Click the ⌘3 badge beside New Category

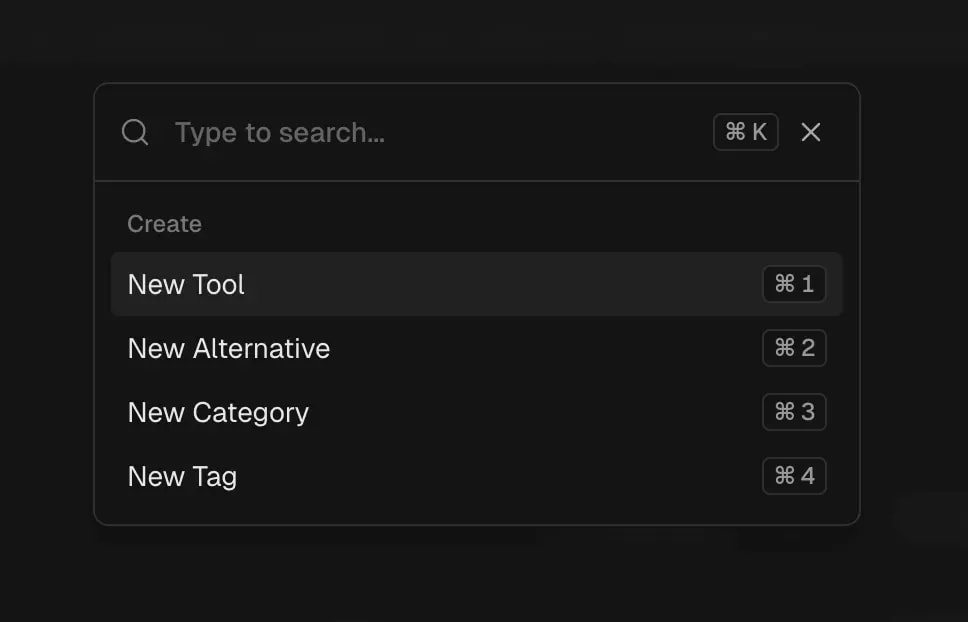794,412
